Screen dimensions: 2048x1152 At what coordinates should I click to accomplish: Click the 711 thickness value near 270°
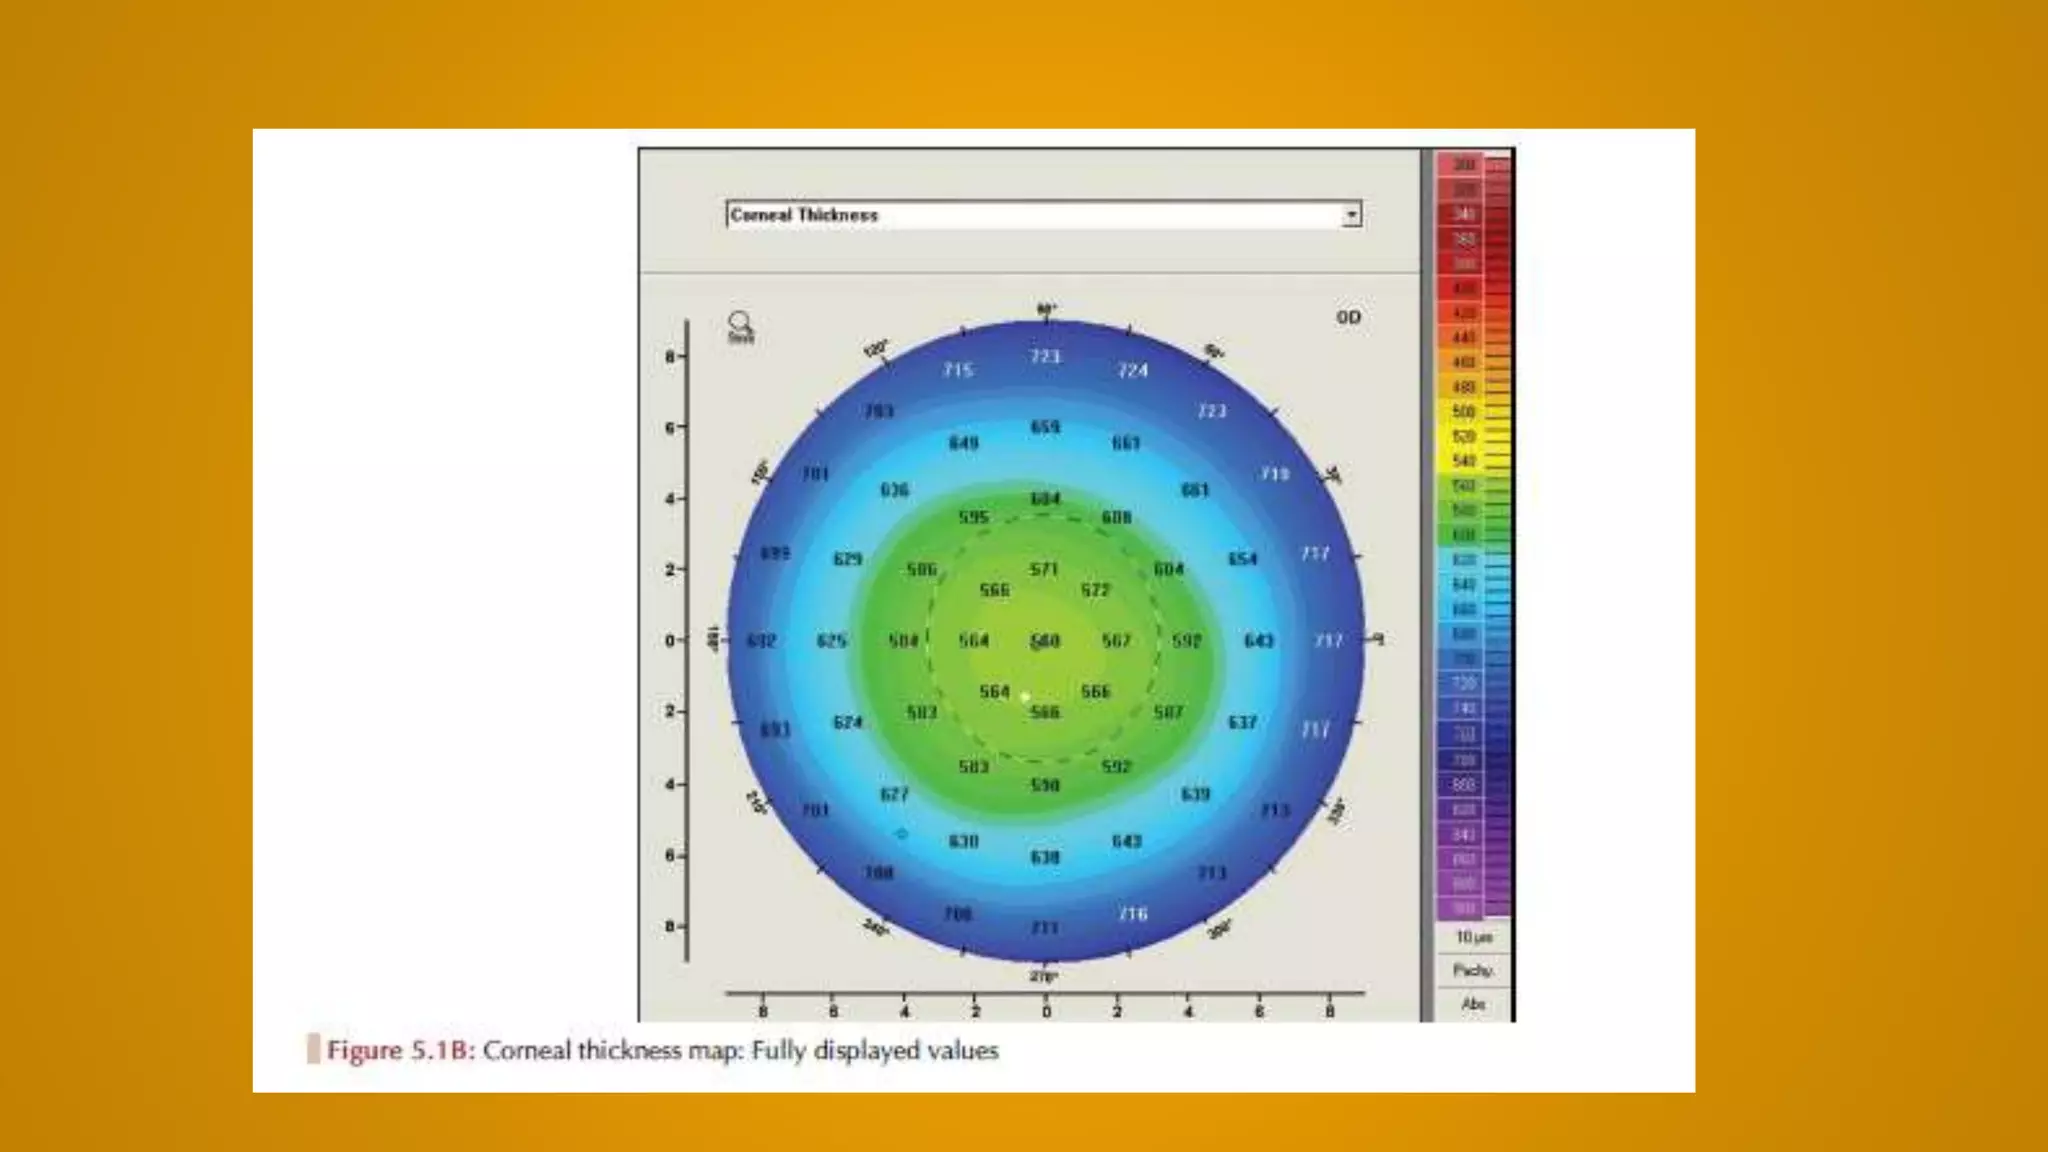1044,928
